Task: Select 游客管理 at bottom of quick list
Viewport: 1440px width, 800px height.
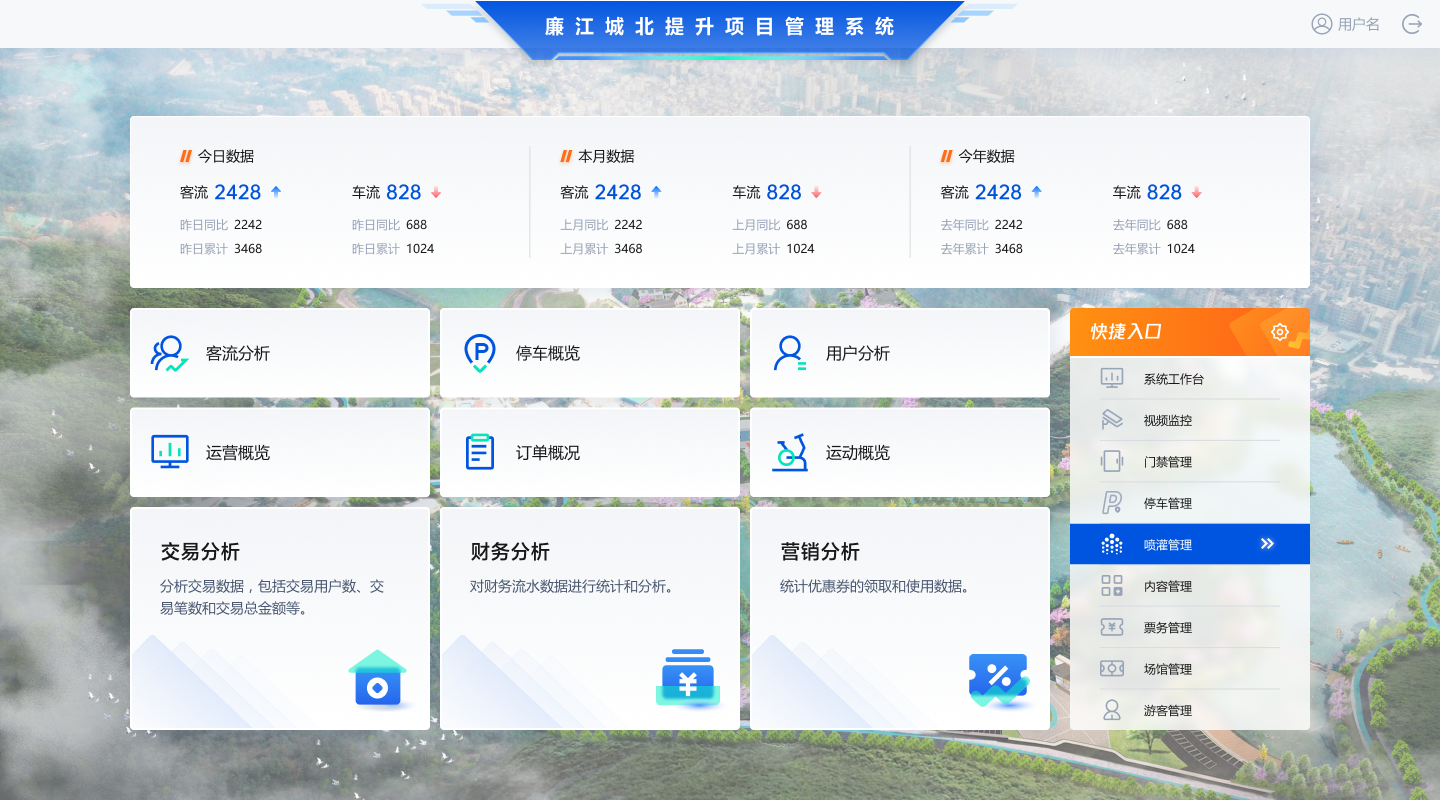Action: click(x=1167, y=711)
